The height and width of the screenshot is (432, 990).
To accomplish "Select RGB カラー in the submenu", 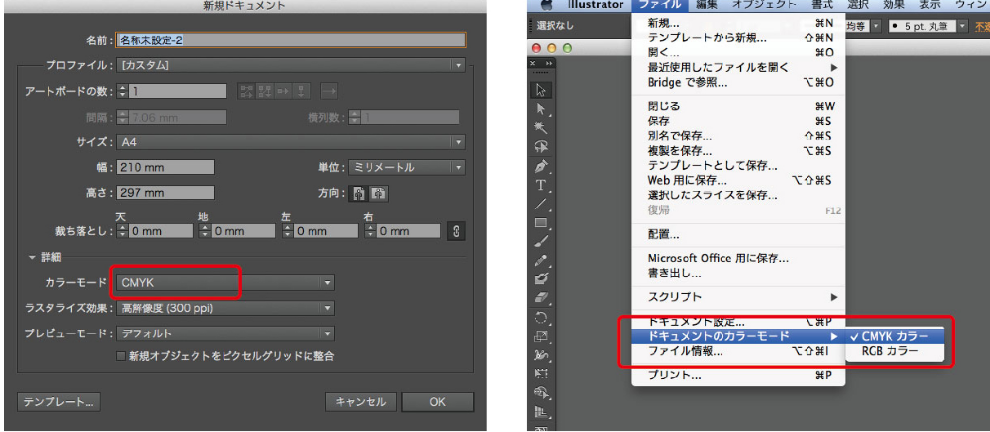I will coord(896,351).
